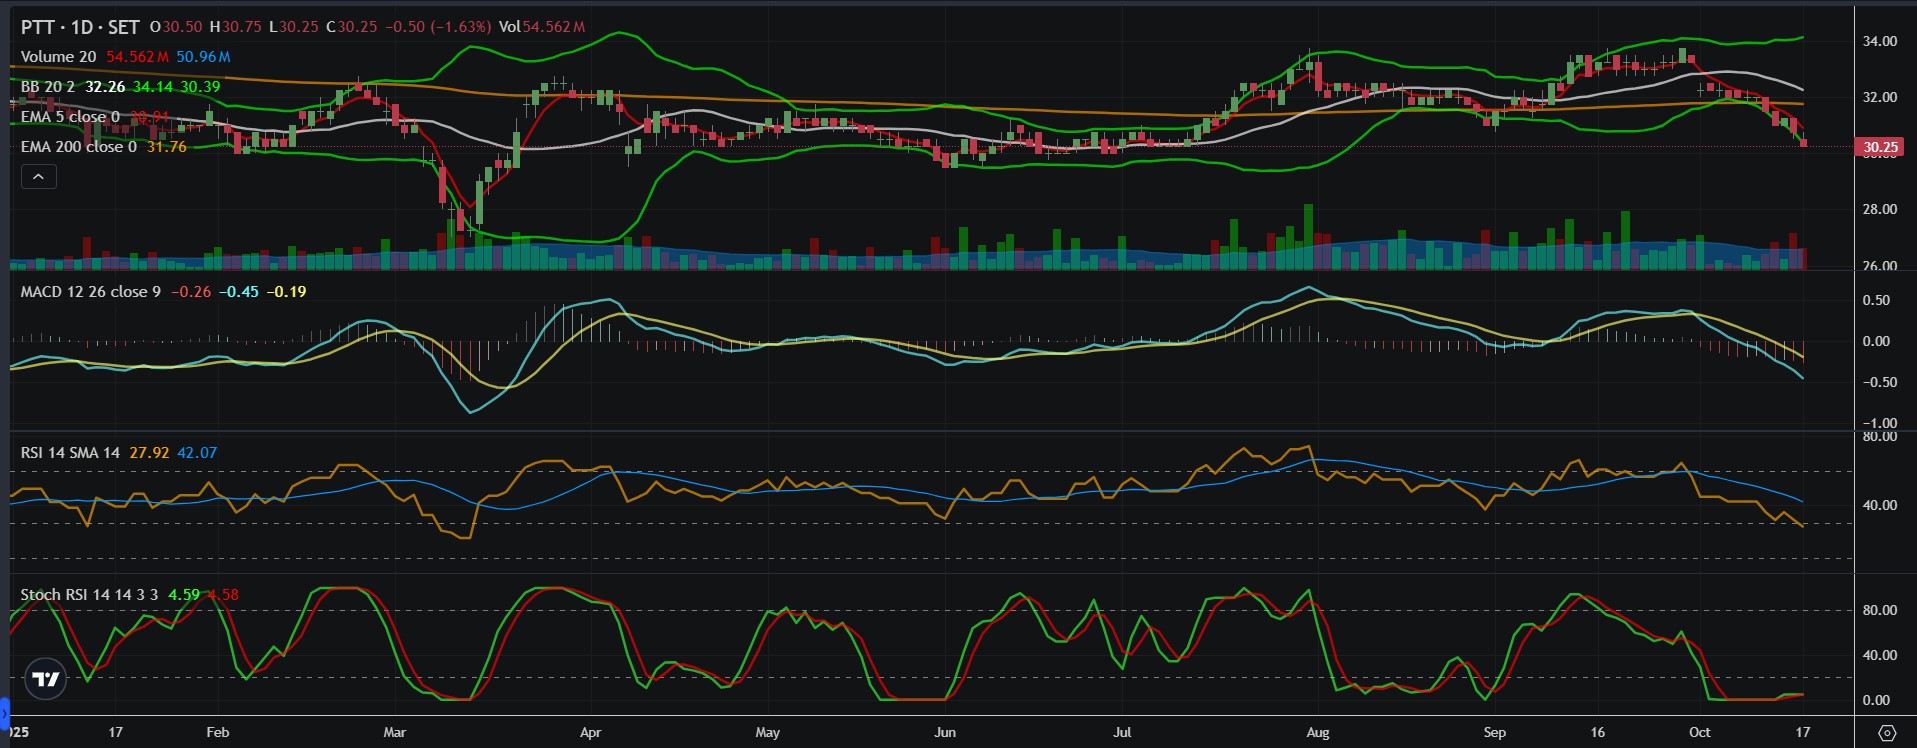
Task: Click the Vol 54.562M header value
Action: coord(542,27)
